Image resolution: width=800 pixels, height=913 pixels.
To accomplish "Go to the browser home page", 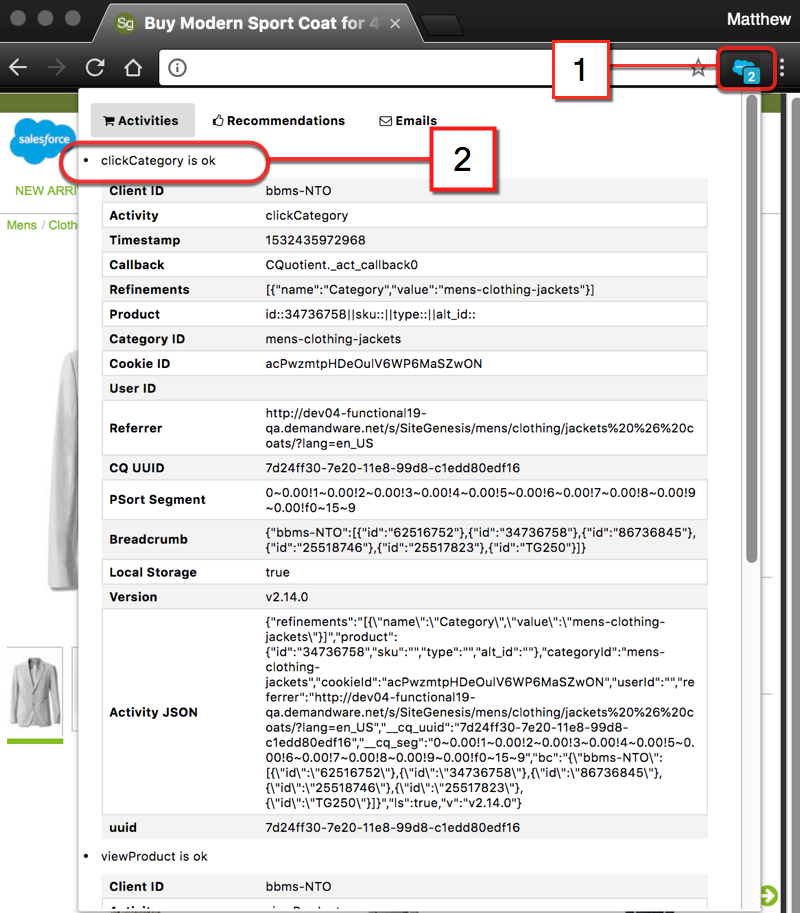I will coord(133,68).
